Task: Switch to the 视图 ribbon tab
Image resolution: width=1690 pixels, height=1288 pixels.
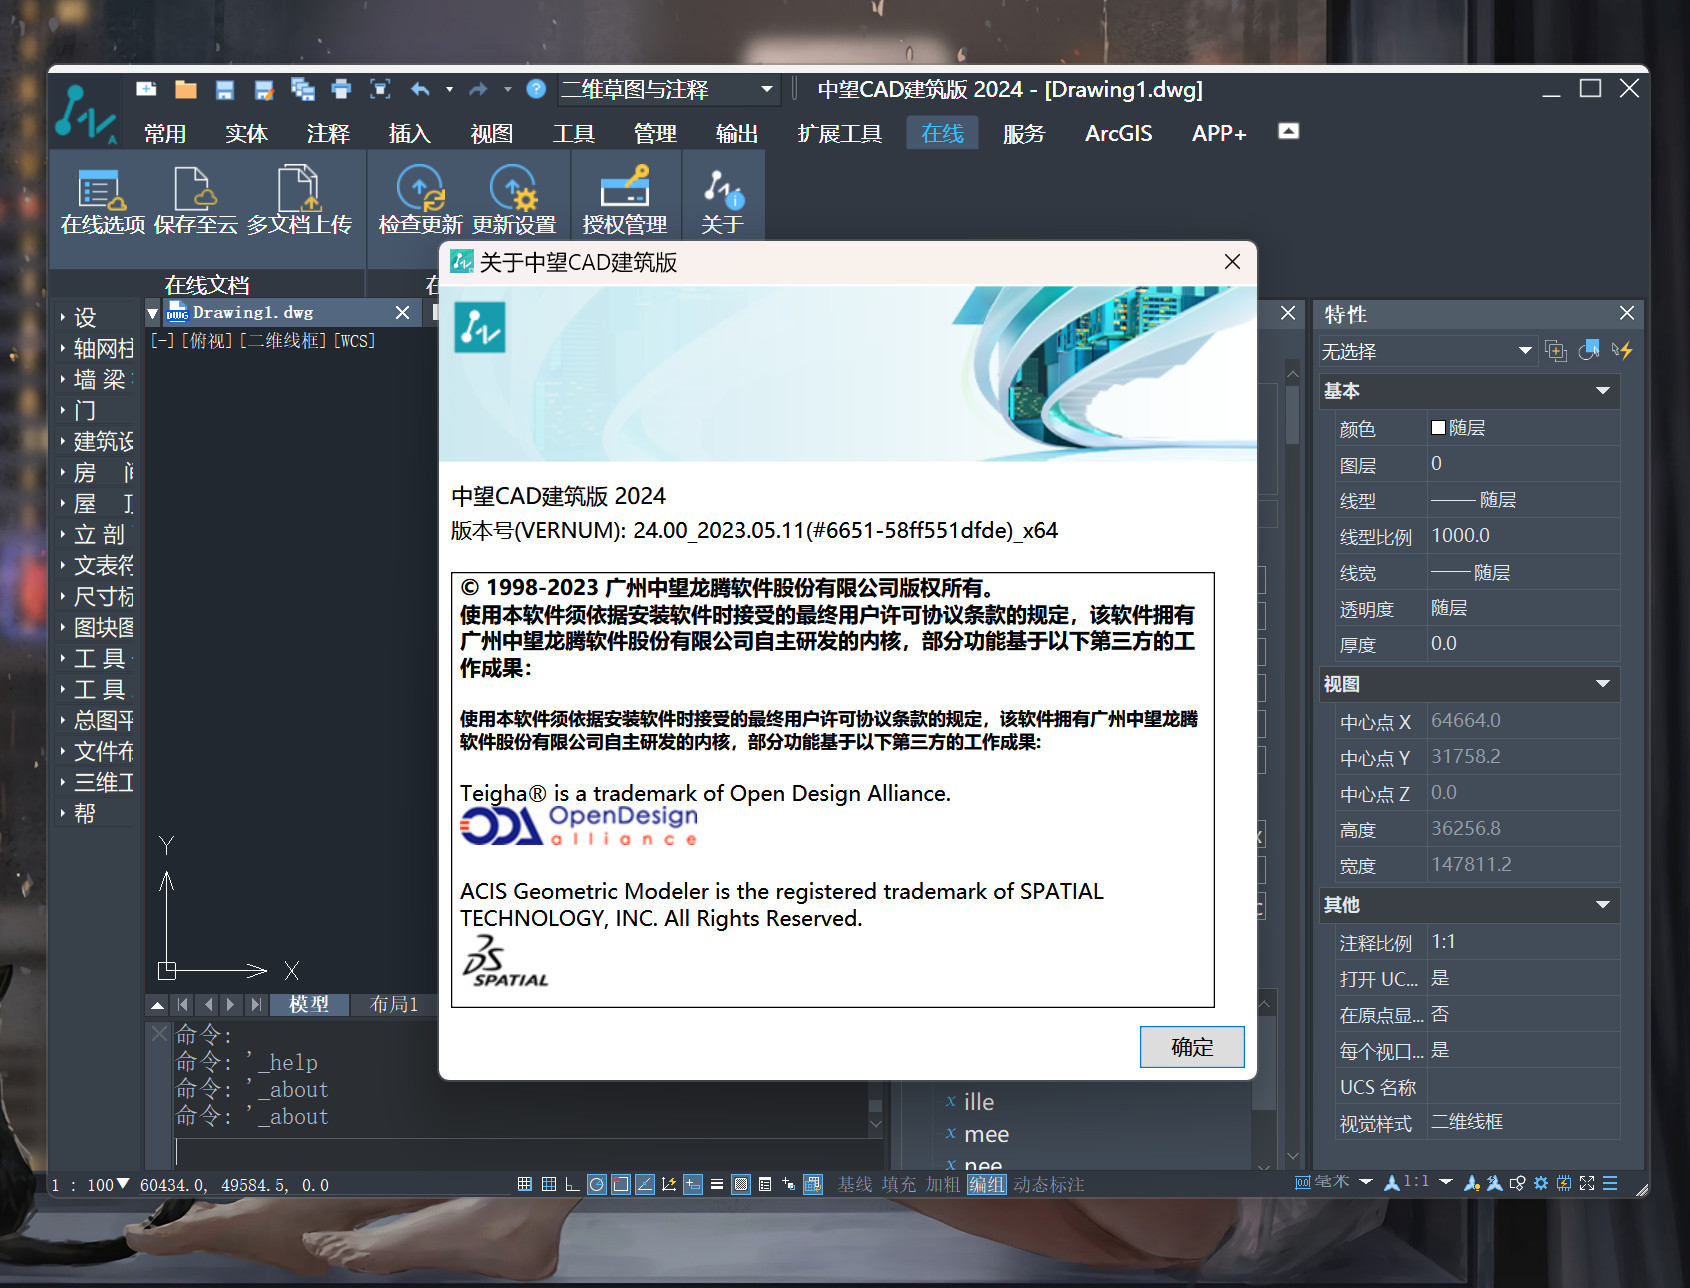Action: click(x=491, y=133)
